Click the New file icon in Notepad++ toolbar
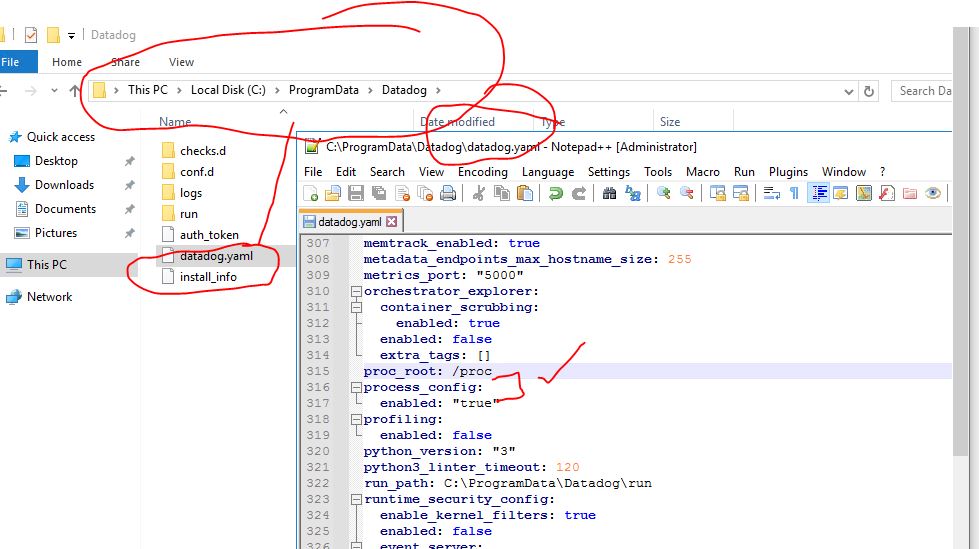This screenshot has height=549, width=979. (312, 194)
